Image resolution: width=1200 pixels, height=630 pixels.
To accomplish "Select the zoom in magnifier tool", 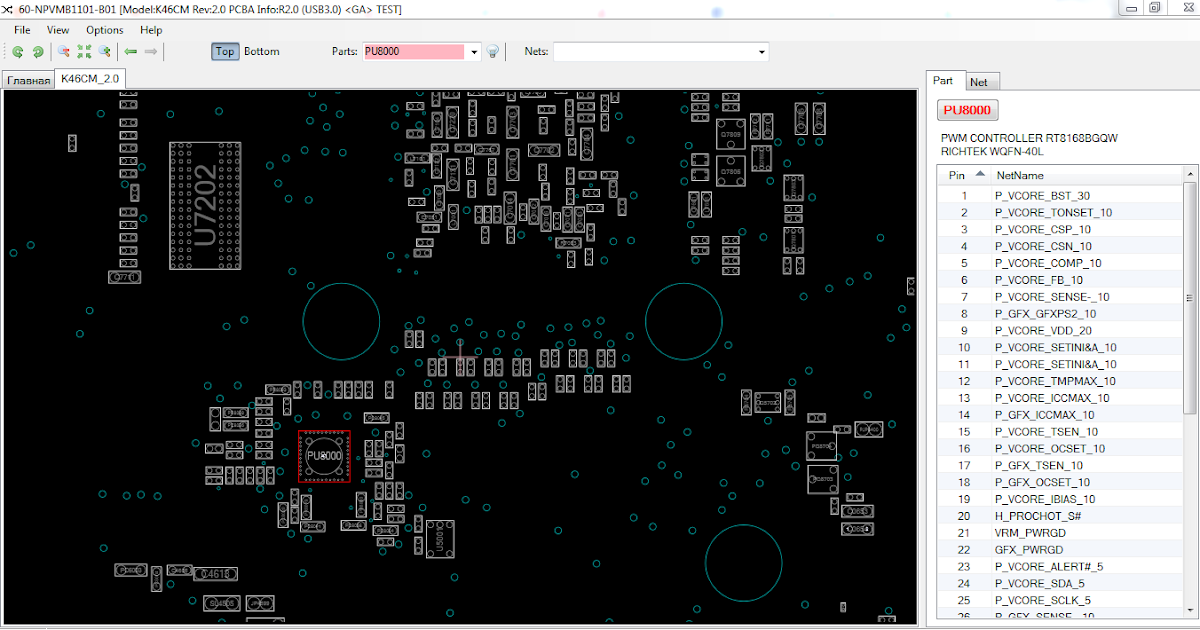I will pyautogui.click(x=104, y=51).
